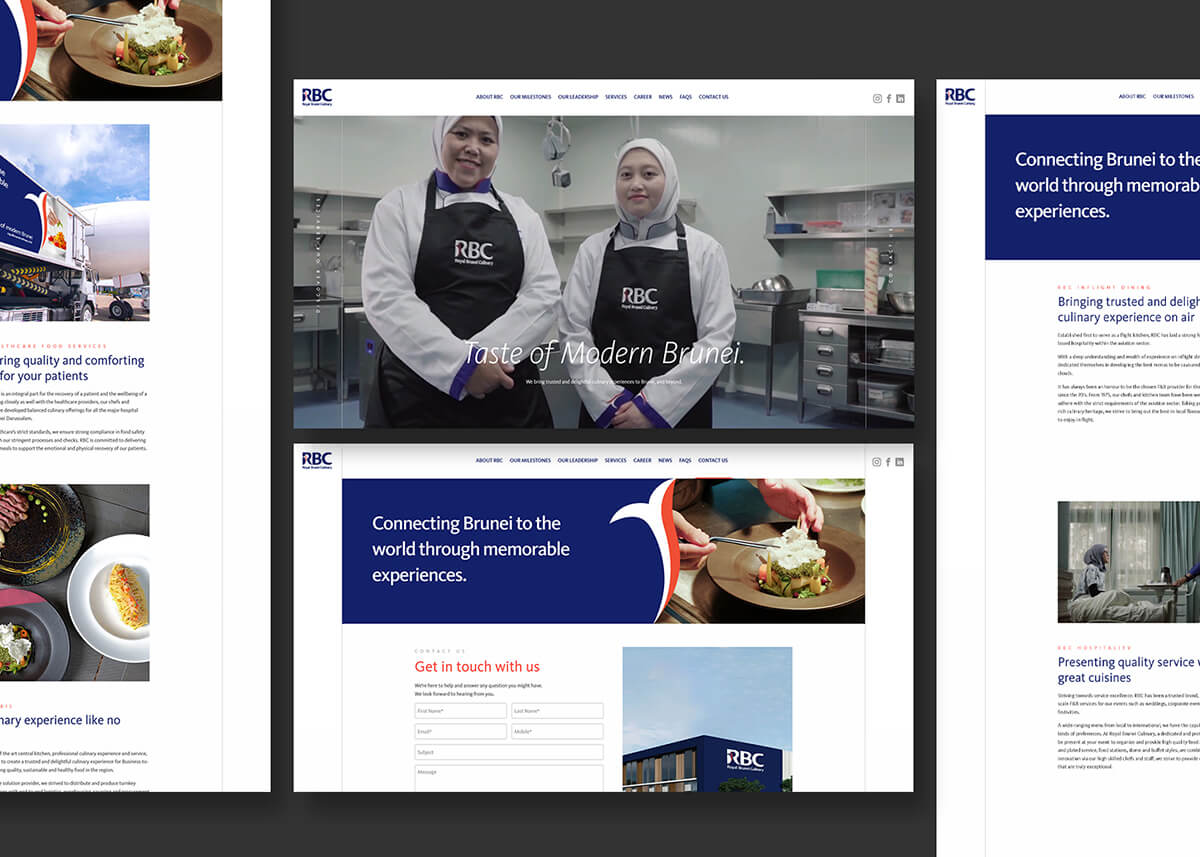Screen dimensions: 1200x857
Task: Click the blue Connecting Brunei banner on right page
Action: pyautogui.click(x=1092, y=187)
